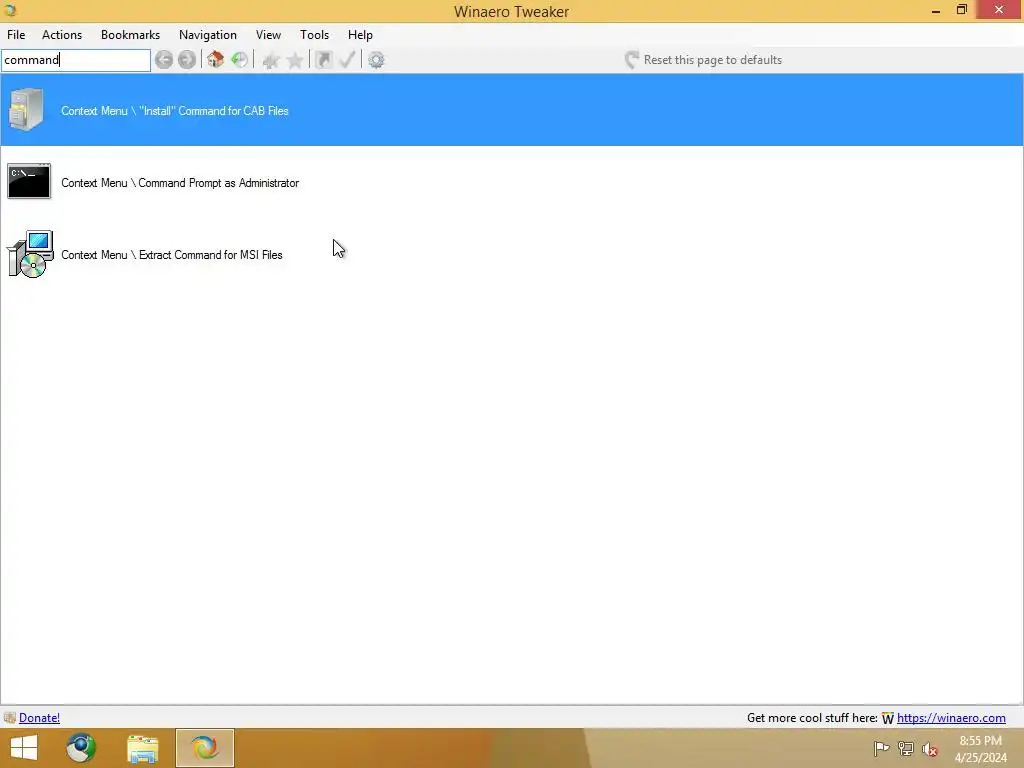Click the create shortcut arrow icon
Viewport: 1024px width, 768px height.
point(323,60)
